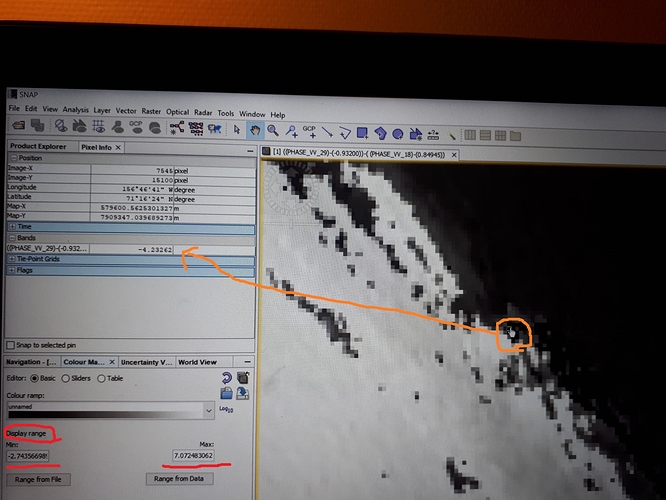The width and height of the screenshot is (666, 500).
Task: Expand the Tie-Point Grids section
Action: coord(12,259)
